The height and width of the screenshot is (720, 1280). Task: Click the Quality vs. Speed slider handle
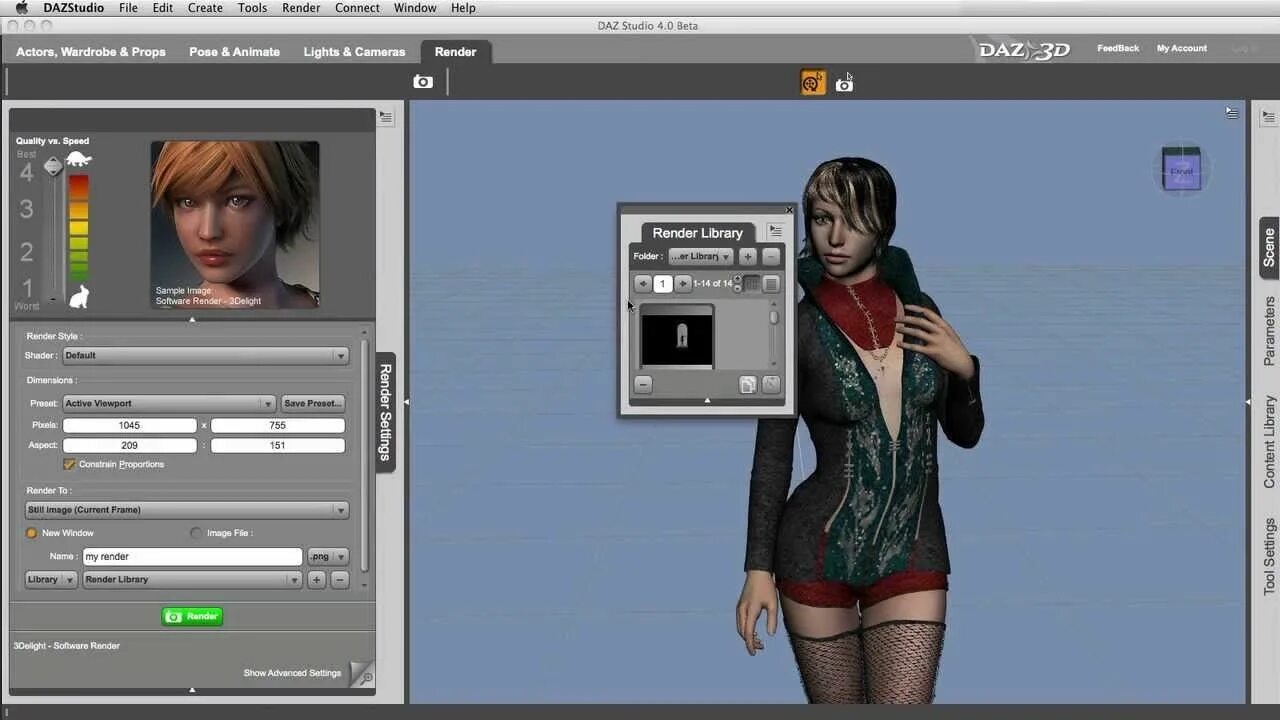(53, 167)
